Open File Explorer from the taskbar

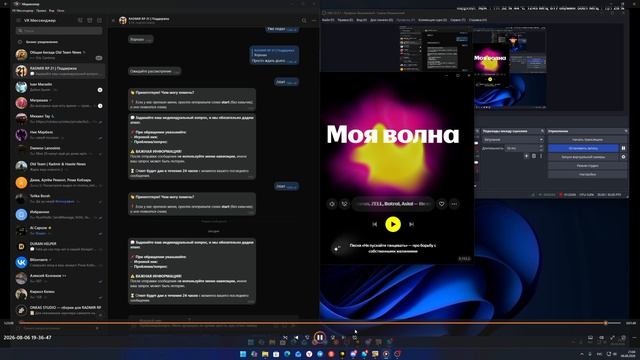tap(265, 354)
